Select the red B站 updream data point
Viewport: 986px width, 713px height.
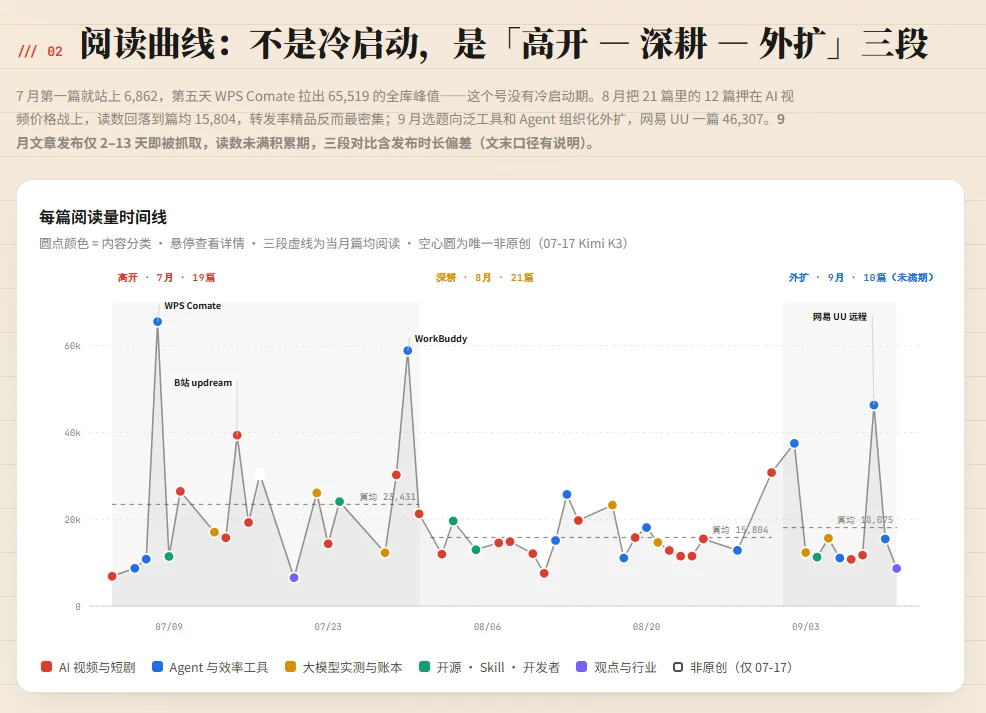point(237,435)
